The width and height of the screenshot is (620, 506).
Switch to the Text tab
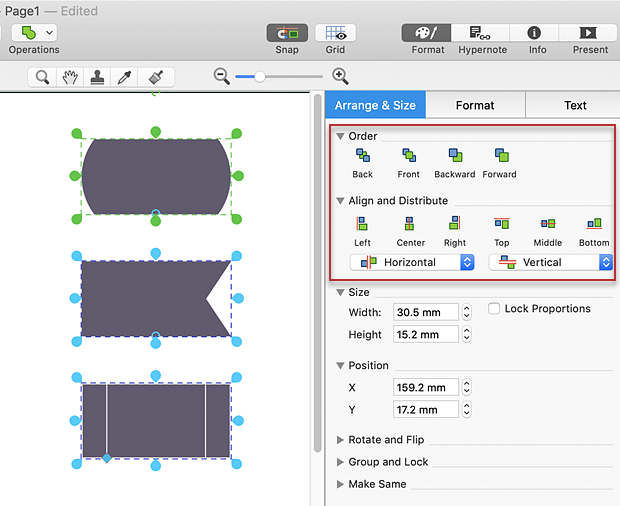coord(575,105)
